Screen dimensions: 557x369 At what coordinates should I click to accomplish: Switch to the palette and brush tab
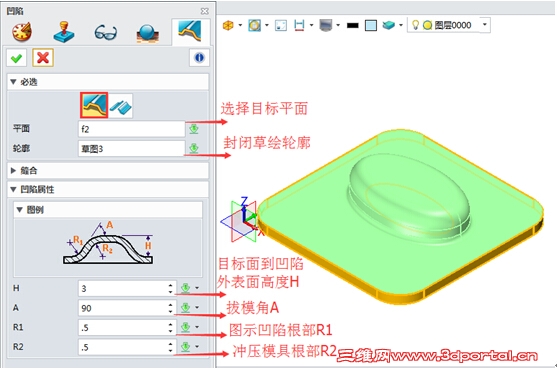(22, 32)
